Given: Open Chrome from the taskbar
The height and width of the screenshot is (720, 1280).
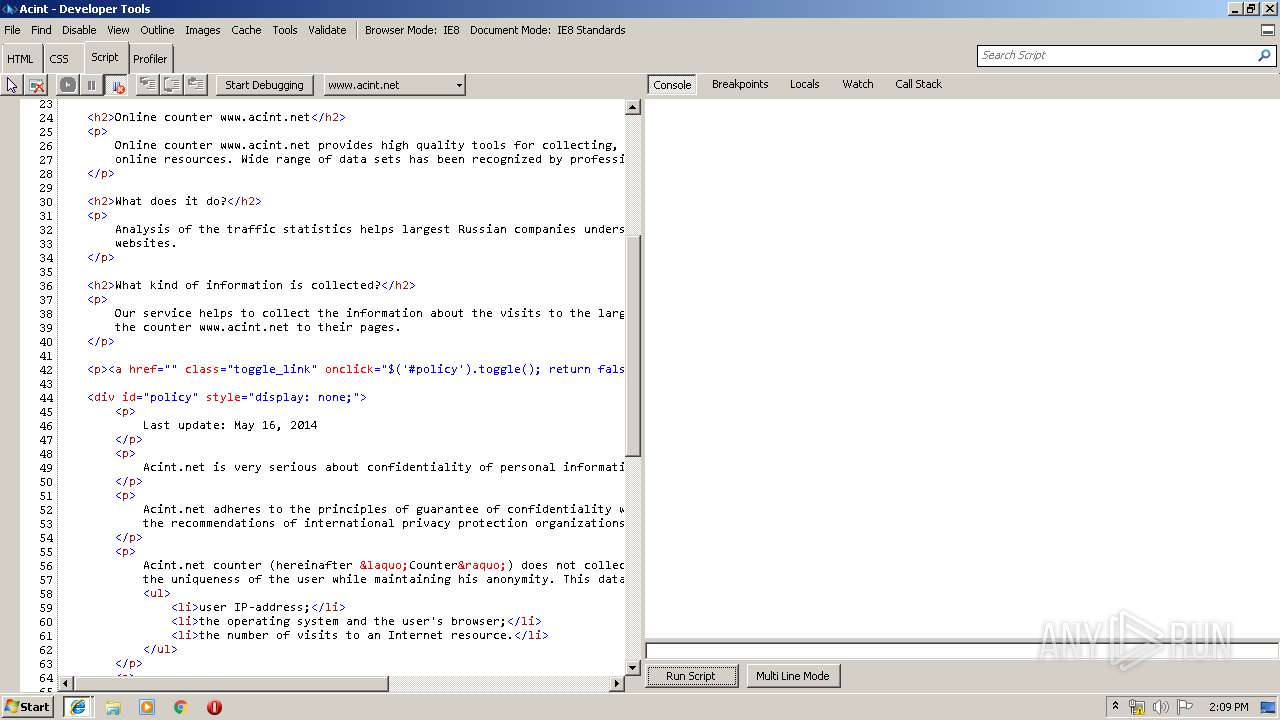Looking at the screenshot, I should pyautogui.click(x=181, y=707).
